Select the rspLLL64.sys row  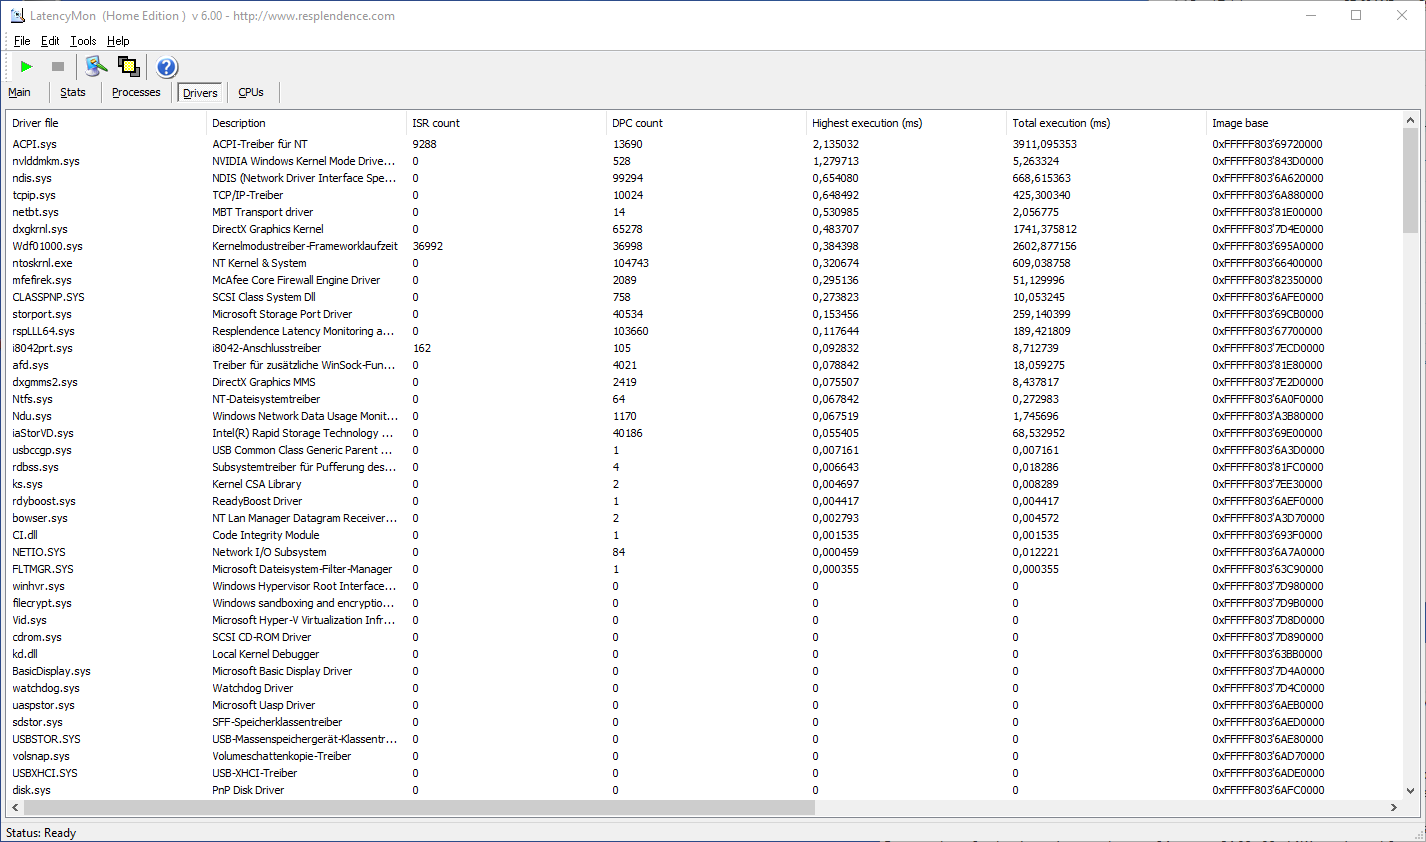[704, 331]
